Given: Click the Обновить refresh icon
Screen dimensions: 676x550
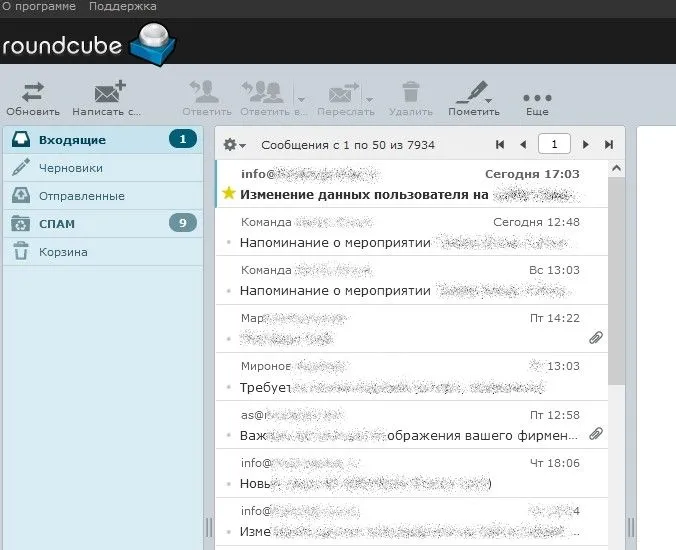Looking at the screenshot, I should click(33, 94).
